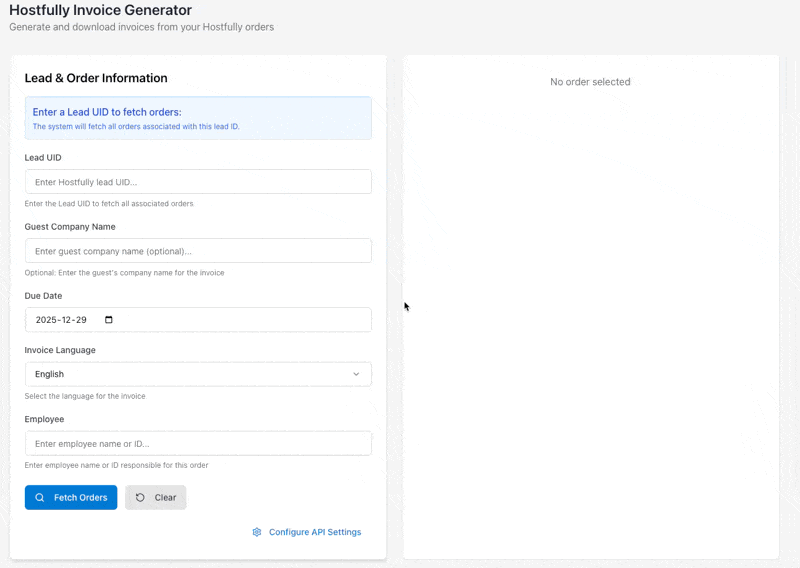Click hint about guest's company name for invoice

point(124,273)
